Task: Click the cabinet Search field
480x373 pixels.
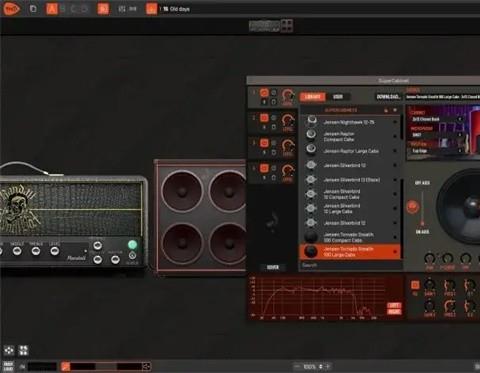Action: 350,265
